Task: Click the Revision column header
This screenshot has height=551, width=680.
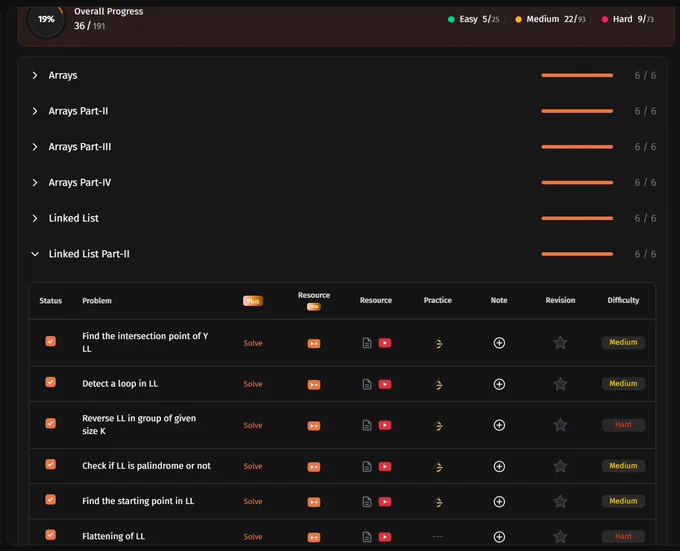Action: pyautogui.click(x=560, y=300)
